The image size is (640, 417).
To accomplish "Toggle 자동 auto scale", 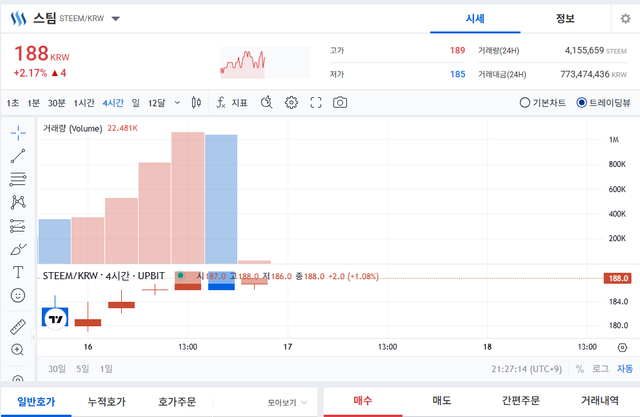I will tap(624, 369).
